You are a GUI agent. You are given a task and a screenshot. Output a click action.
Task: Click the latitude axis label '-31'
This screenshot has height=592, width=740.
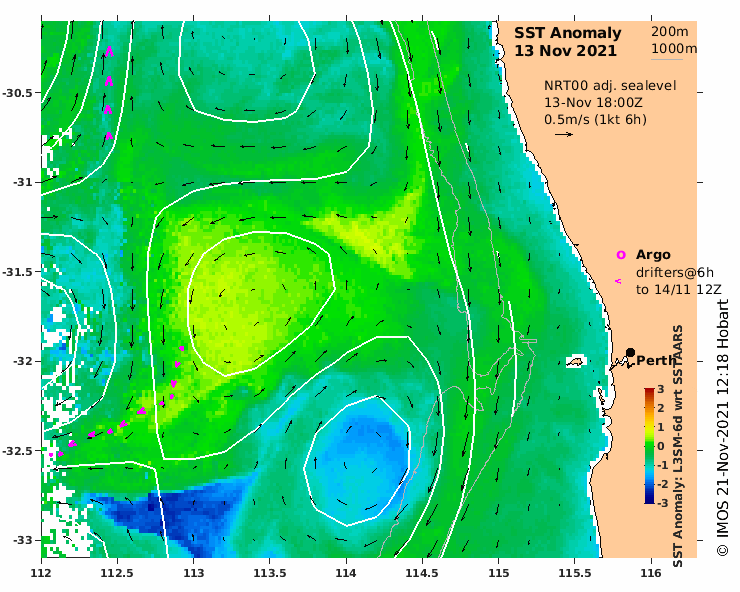(x=23, y=182)
